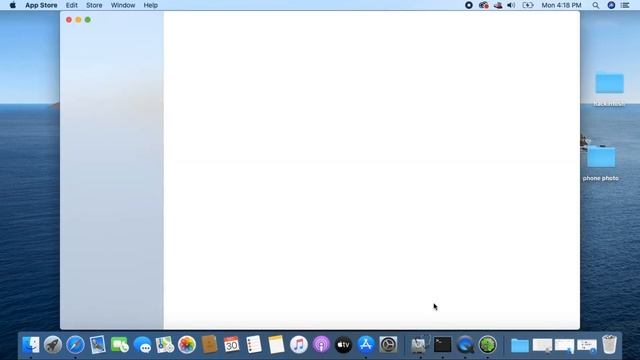This screenshot has height=360, width=640.
Task: Open the Window menu
Action: [x=123, y=5]
